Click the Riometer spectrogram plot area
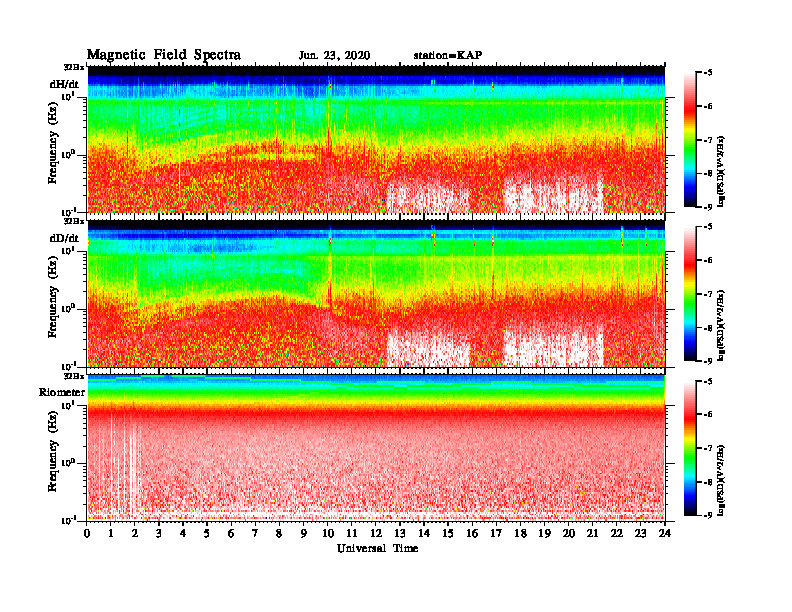 point(376,447)
